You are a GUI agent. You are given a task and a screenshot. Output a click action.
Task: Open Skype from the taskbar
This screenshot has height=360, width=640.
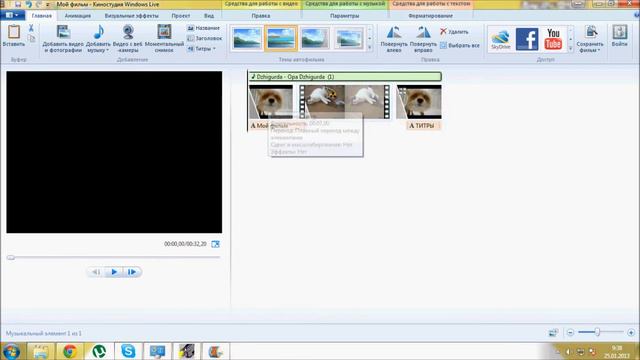pos(128,351)
